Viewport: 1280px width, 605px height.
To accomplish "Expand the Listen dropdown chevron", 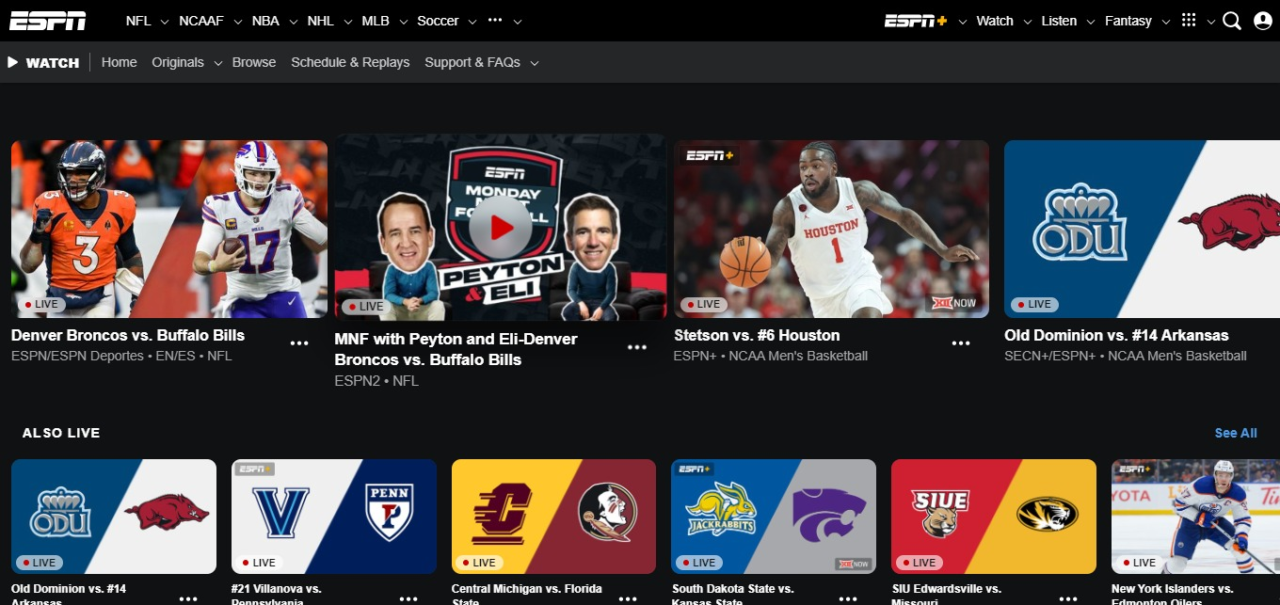I will [x=1090, y=21].
